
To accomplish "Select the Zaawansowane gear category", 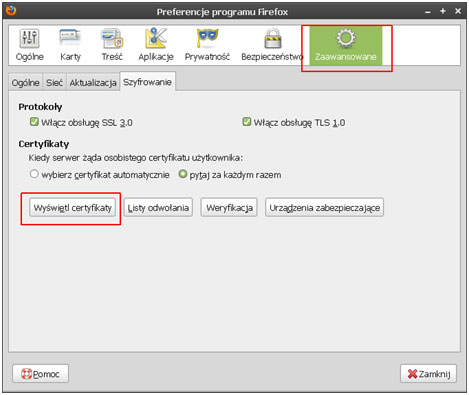I will 346,46.
